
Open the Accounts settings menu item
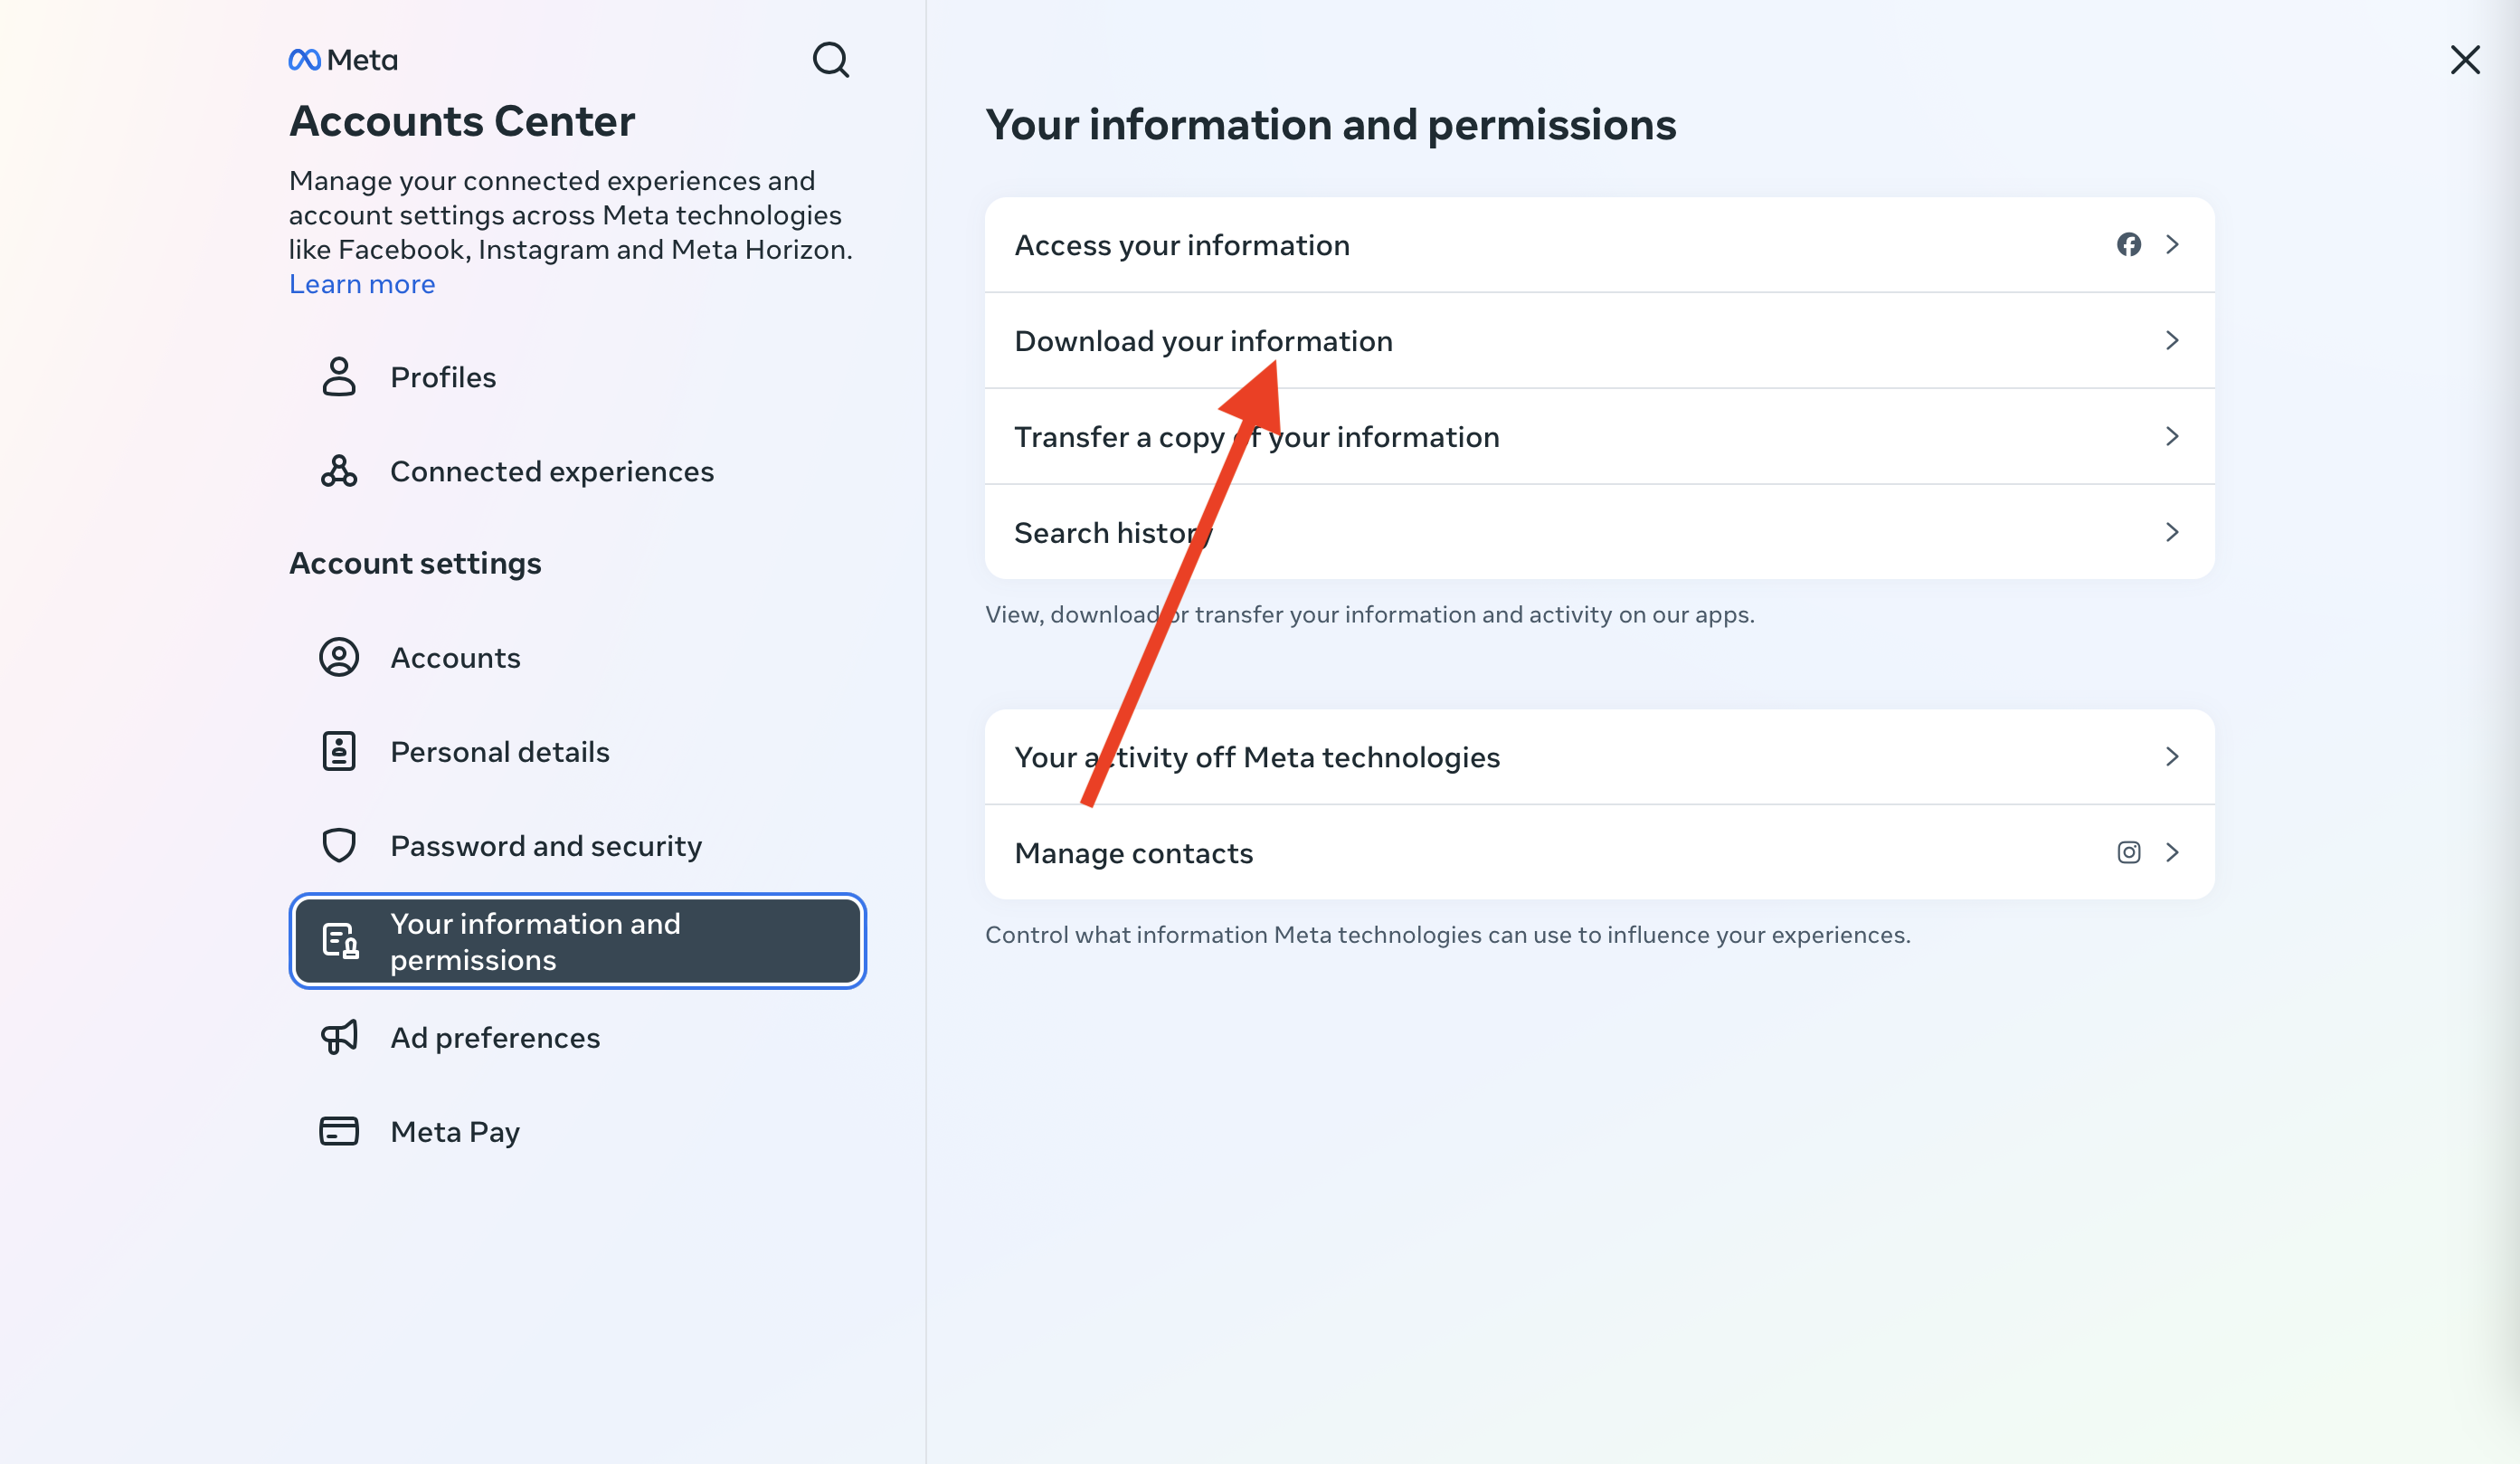(455, 658)
